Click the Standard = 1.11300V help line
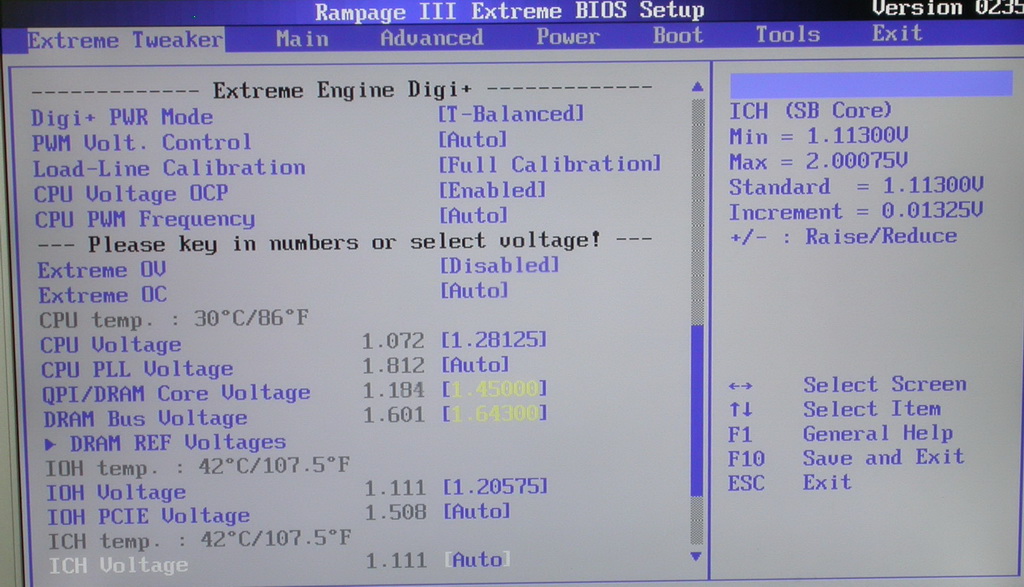The height and width of the screenshot is (587, 1024). pos(856,187)
